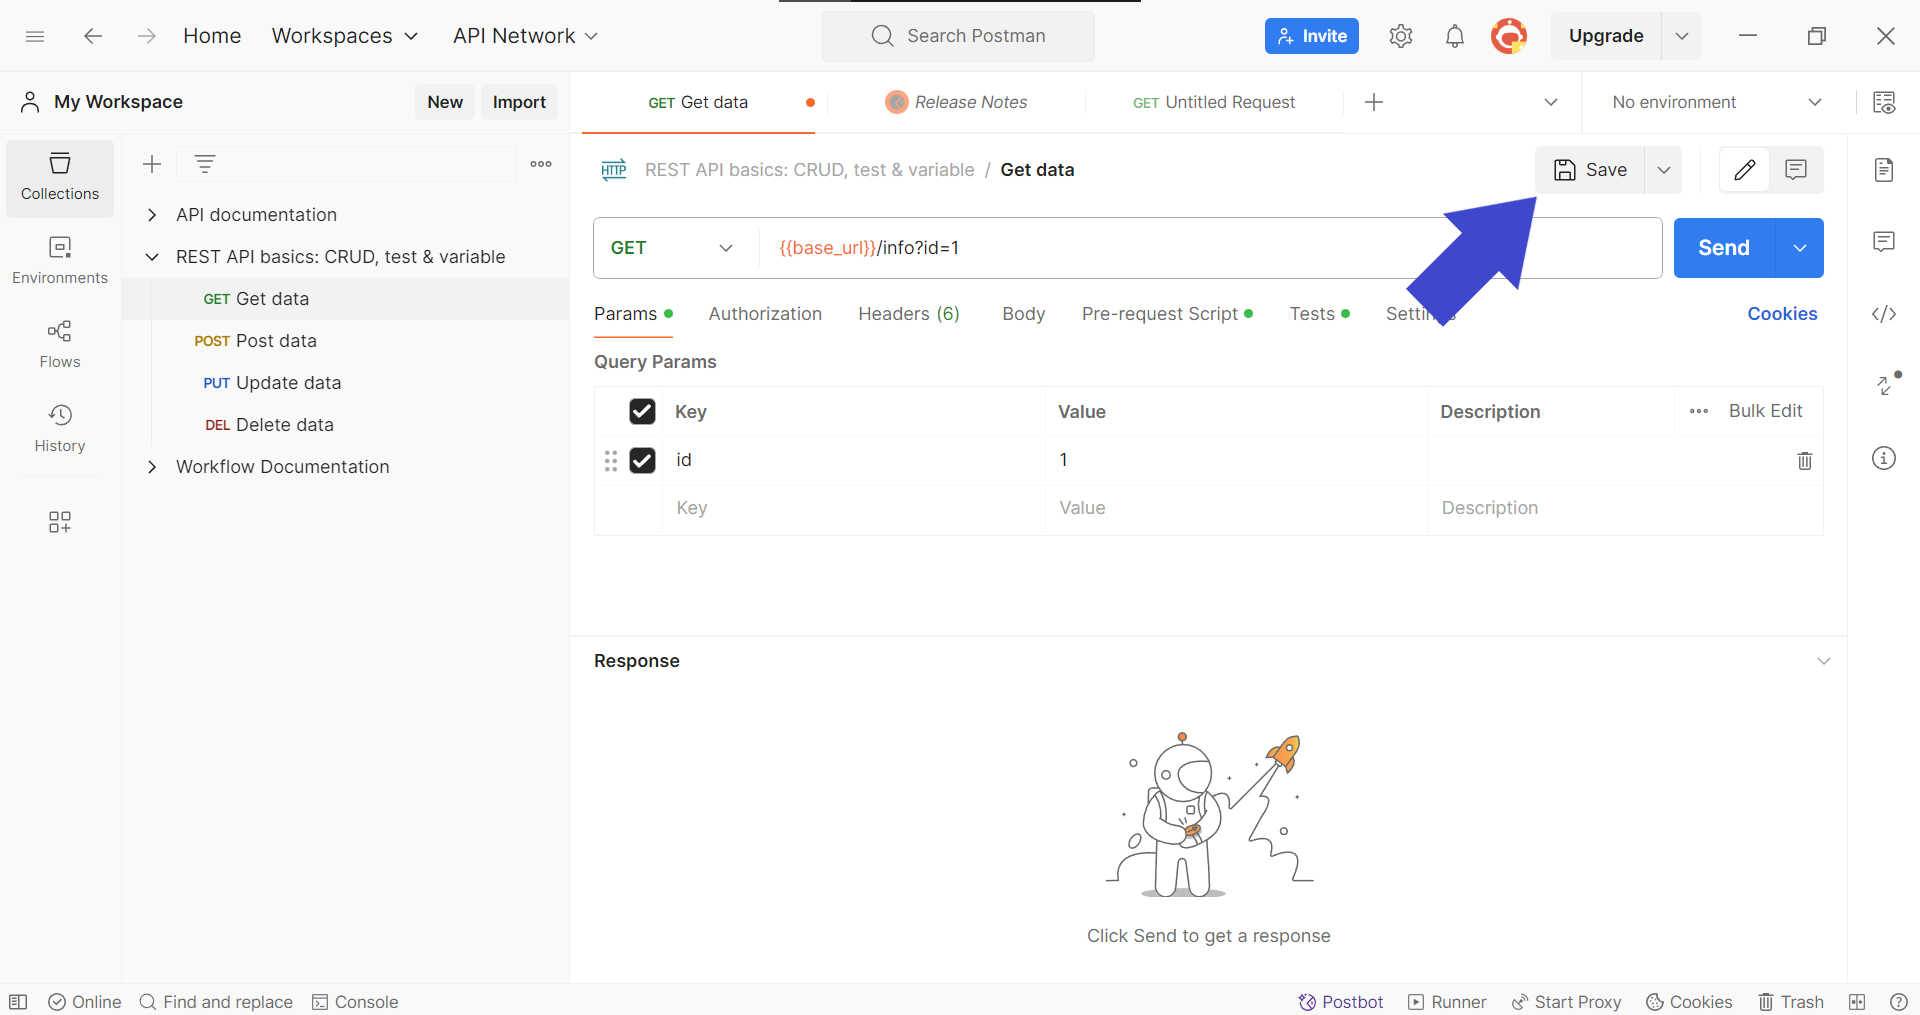
Task: Open code snippet icon
Action: coord(1884,314)
